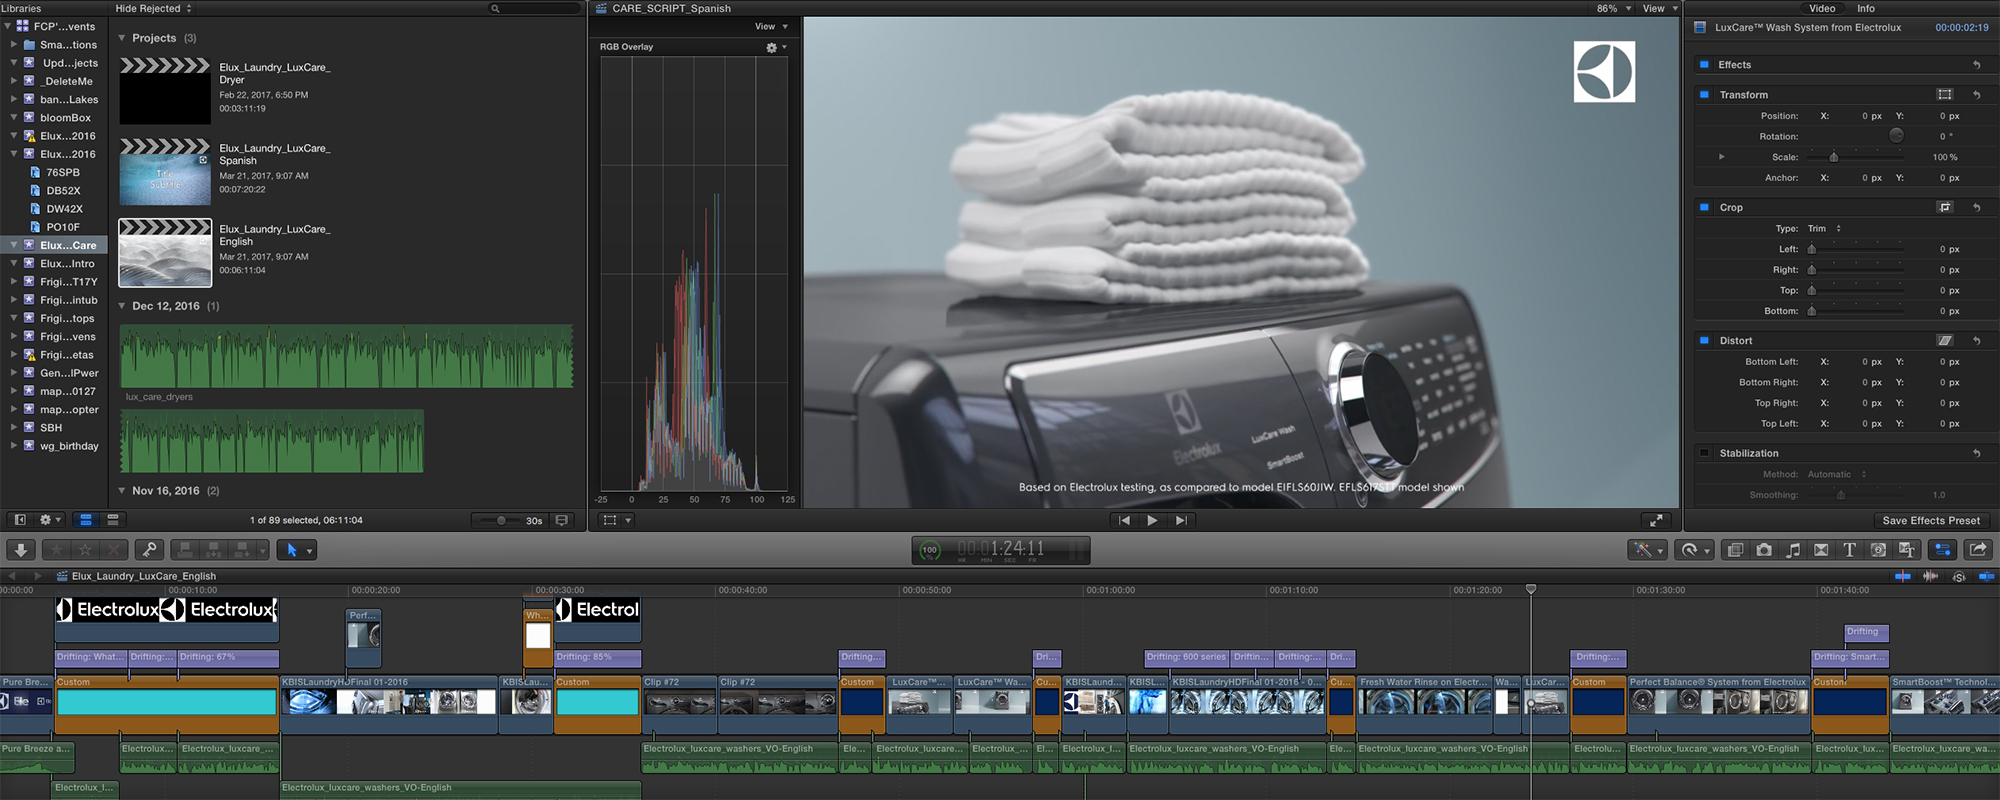Image resolution: width=2000 pixels, height=800 pixels.
Task: Play the viewer clip
Action: 1152,520
